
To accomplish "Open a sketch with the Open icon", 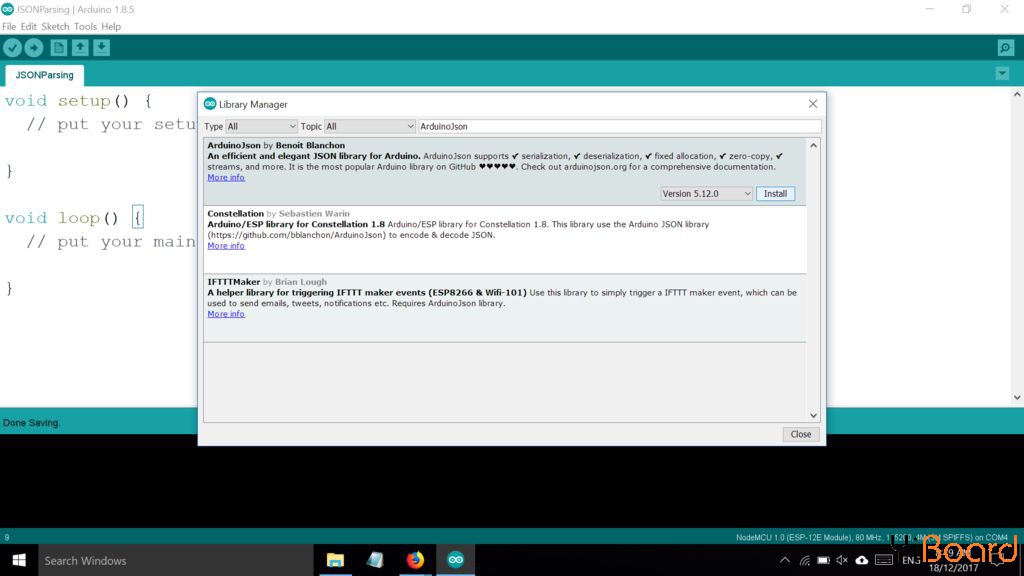I will click(80, 48).
